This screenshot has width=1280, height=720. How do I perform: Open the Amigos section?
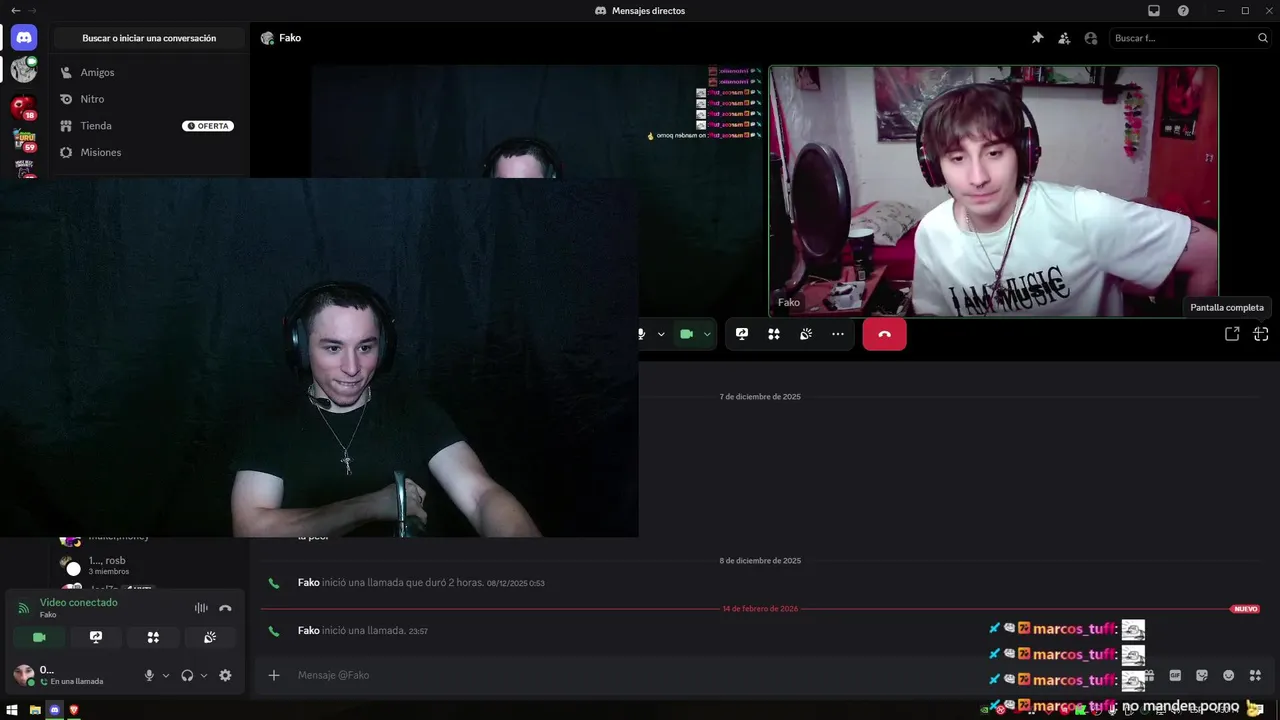(148, 72)
